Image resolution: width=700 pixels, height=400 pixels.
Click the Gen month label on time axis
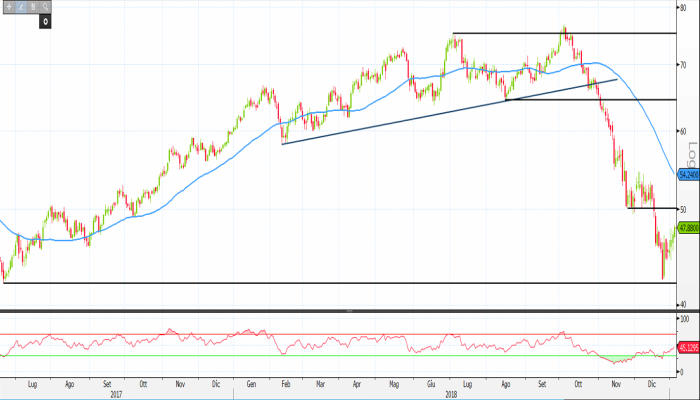(x=252, y=383)
